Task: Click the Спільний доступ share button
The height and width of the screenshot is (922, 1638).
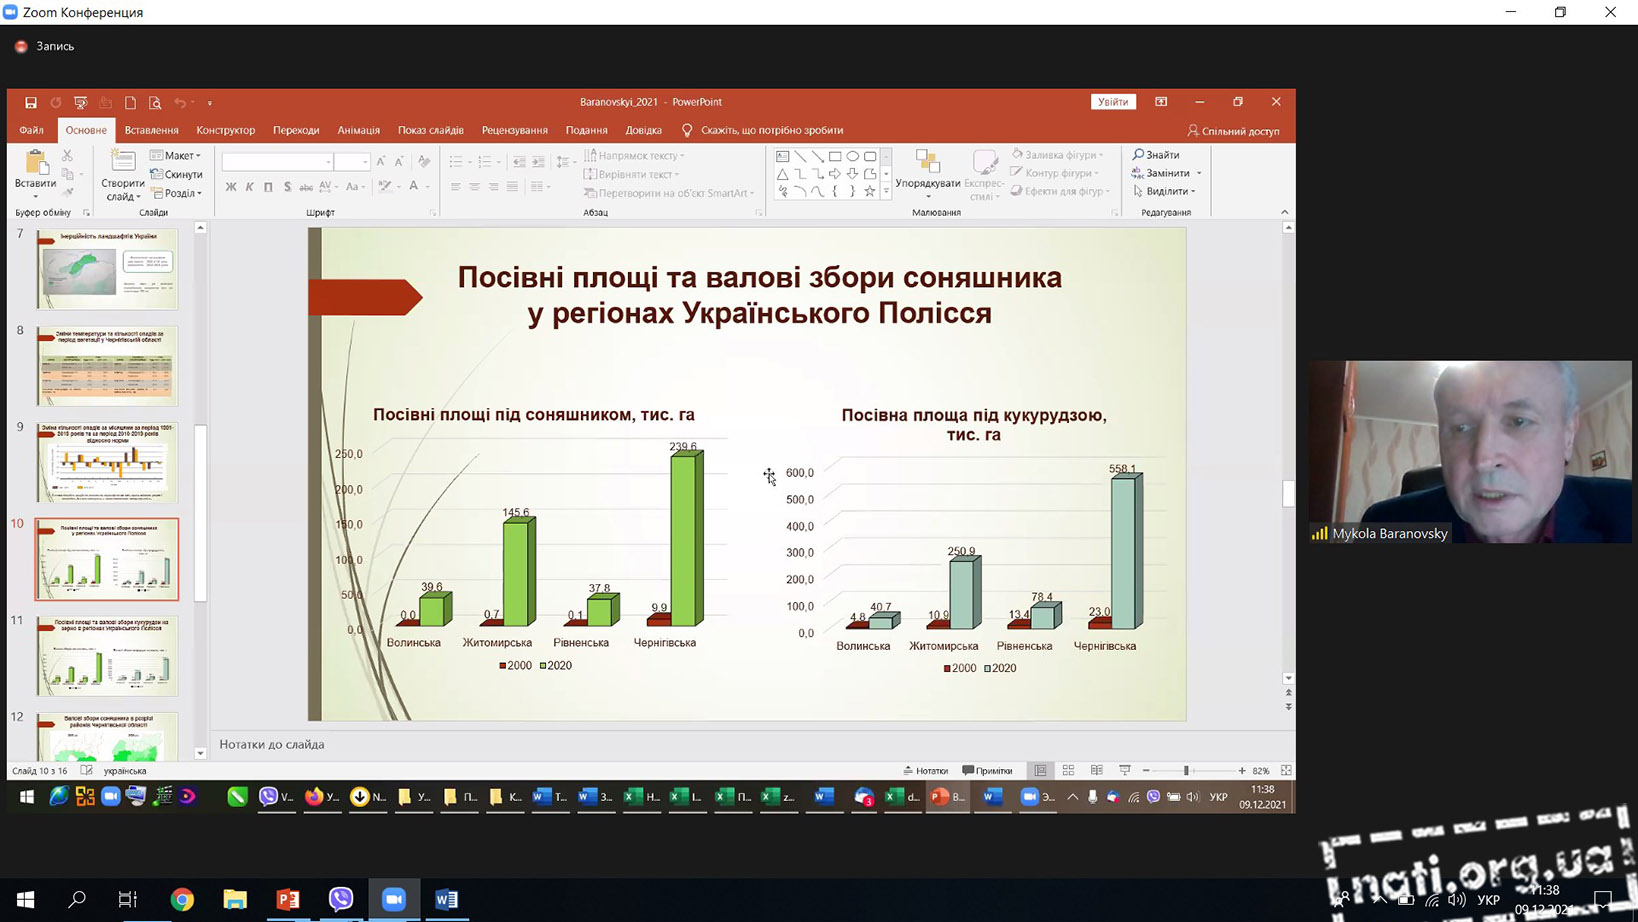Action: [1233, 131]
